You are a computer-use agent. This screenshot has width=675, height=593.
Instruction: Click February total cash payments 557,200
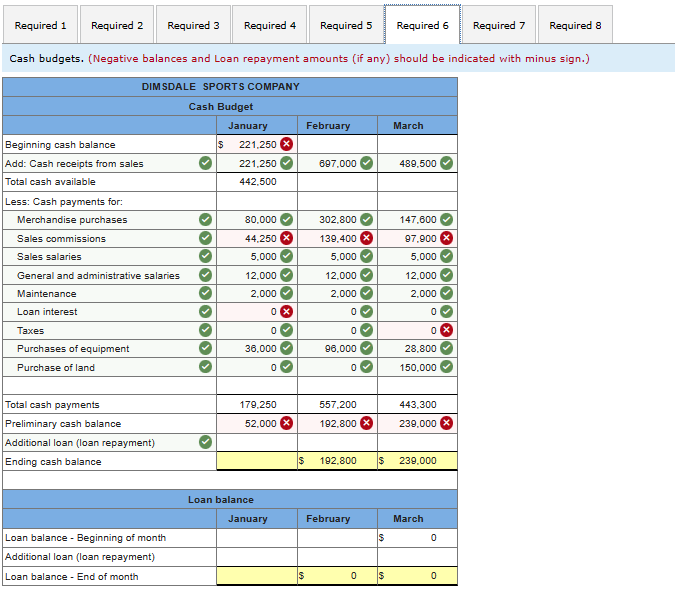338,405
